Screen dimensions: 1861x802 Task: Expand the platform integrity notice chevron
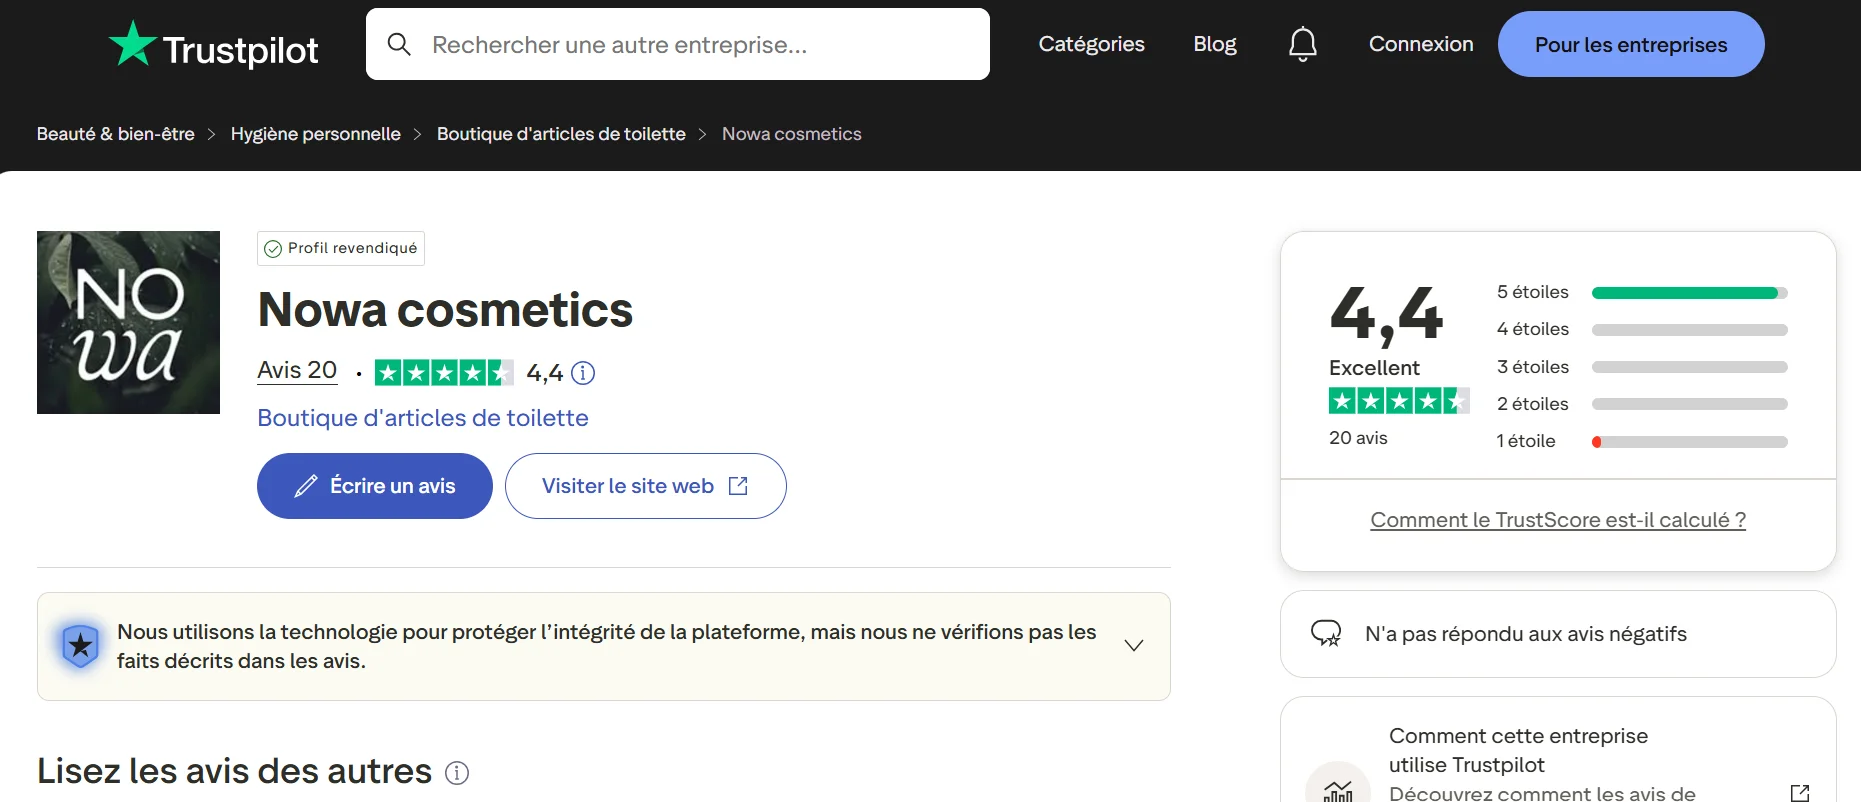(x=1134, y=646)
